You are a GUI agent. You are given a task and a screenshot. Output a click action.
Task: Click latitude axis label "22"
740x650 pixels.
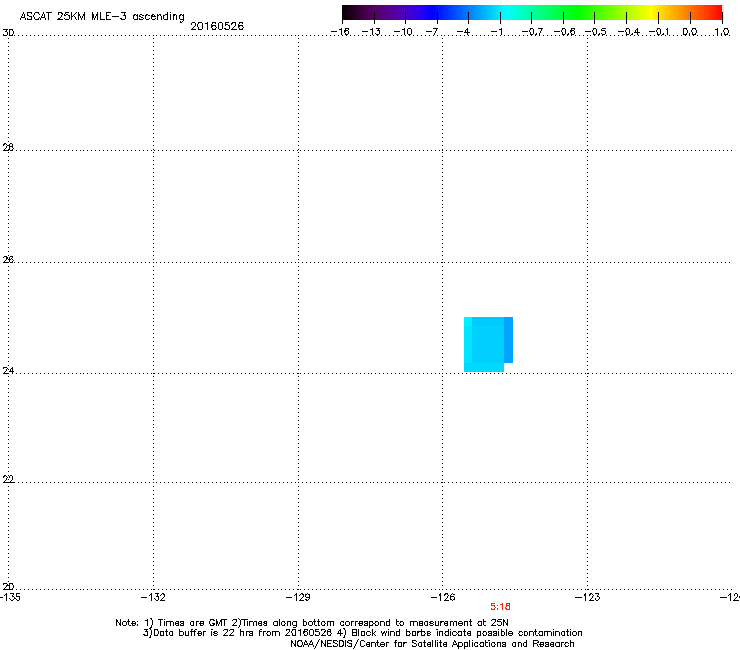click(x=8, y=479)
